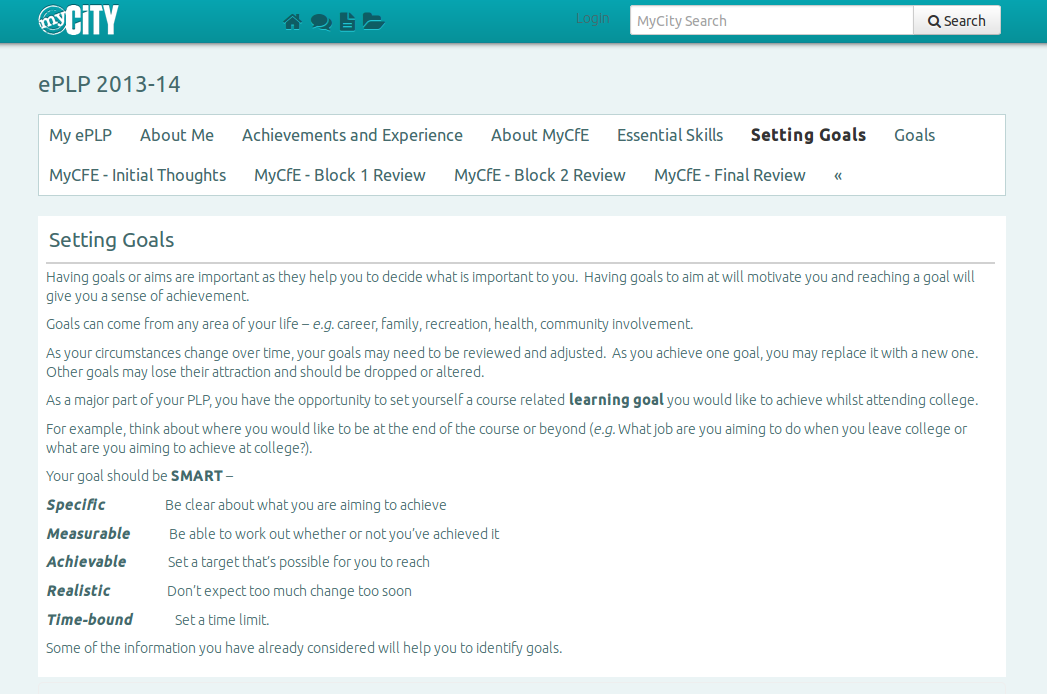The width and height of the screenshot is (1047, 694).
Task: Click the 'Realistic' label
Action: pos(78,590)
